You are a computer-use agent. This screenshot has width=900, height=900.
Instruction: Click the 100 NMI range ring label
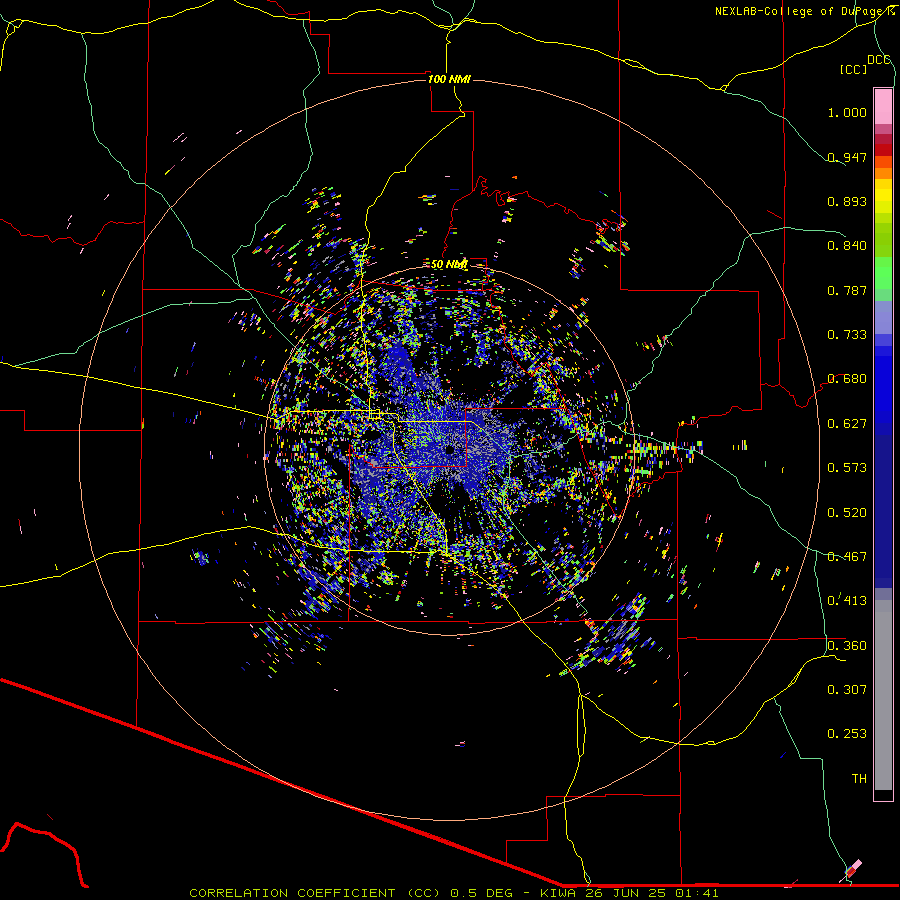tap(449, 79)
